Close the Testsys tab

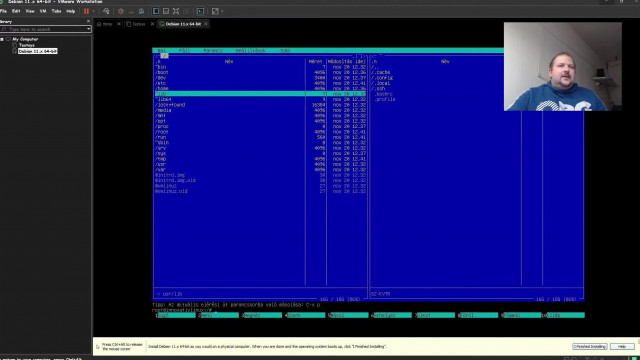click(152, 24)
